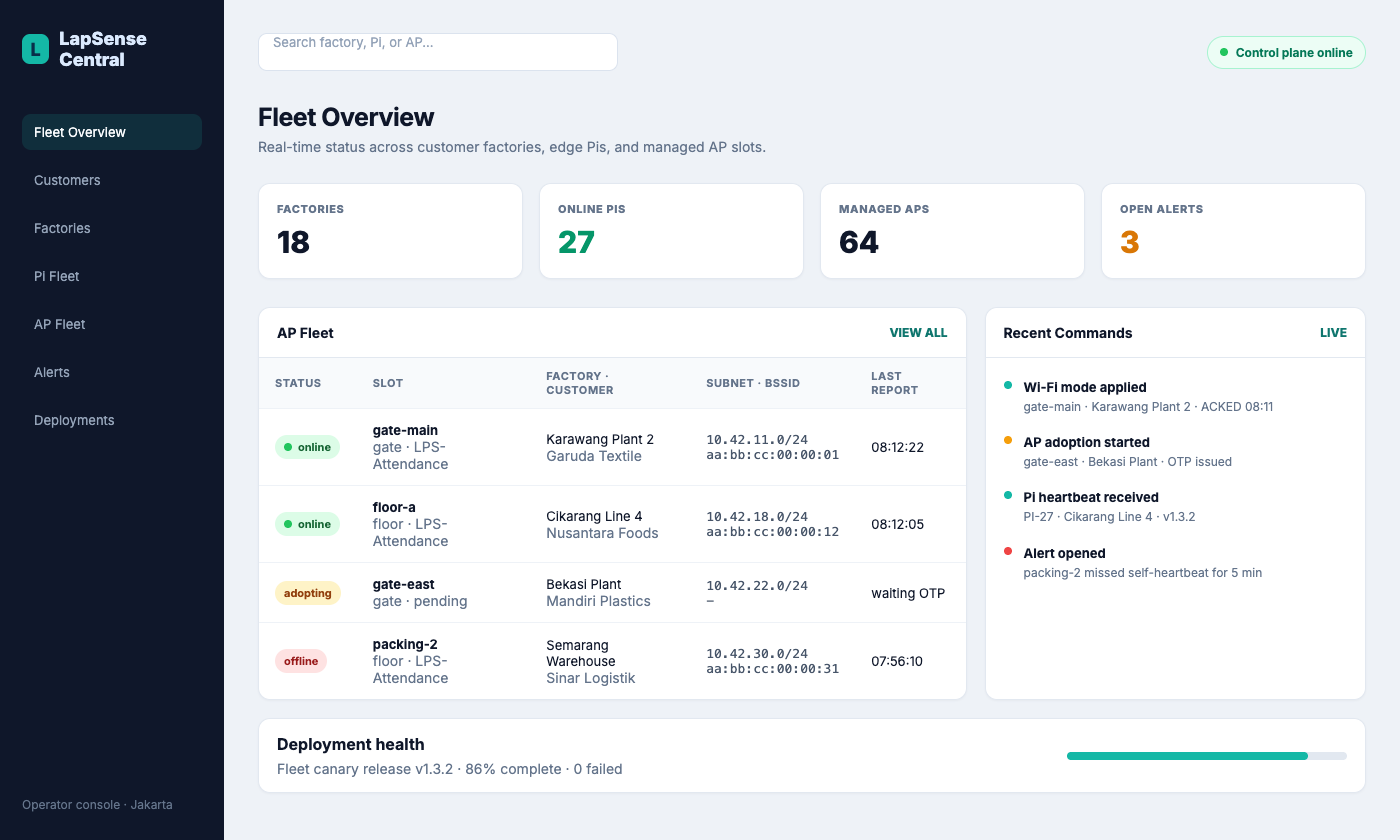Select the gate-main slot name
Viewport: 1400px width, 840px height.
tap(405, 431)
